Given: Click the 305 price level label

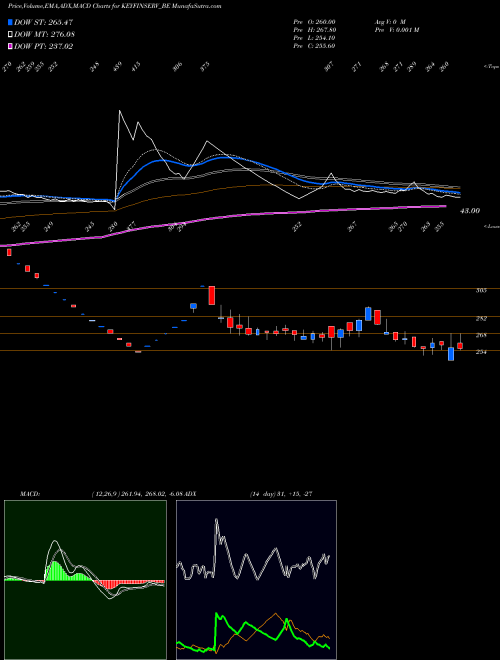Looking at the screenshot, I should pos(481,290).
